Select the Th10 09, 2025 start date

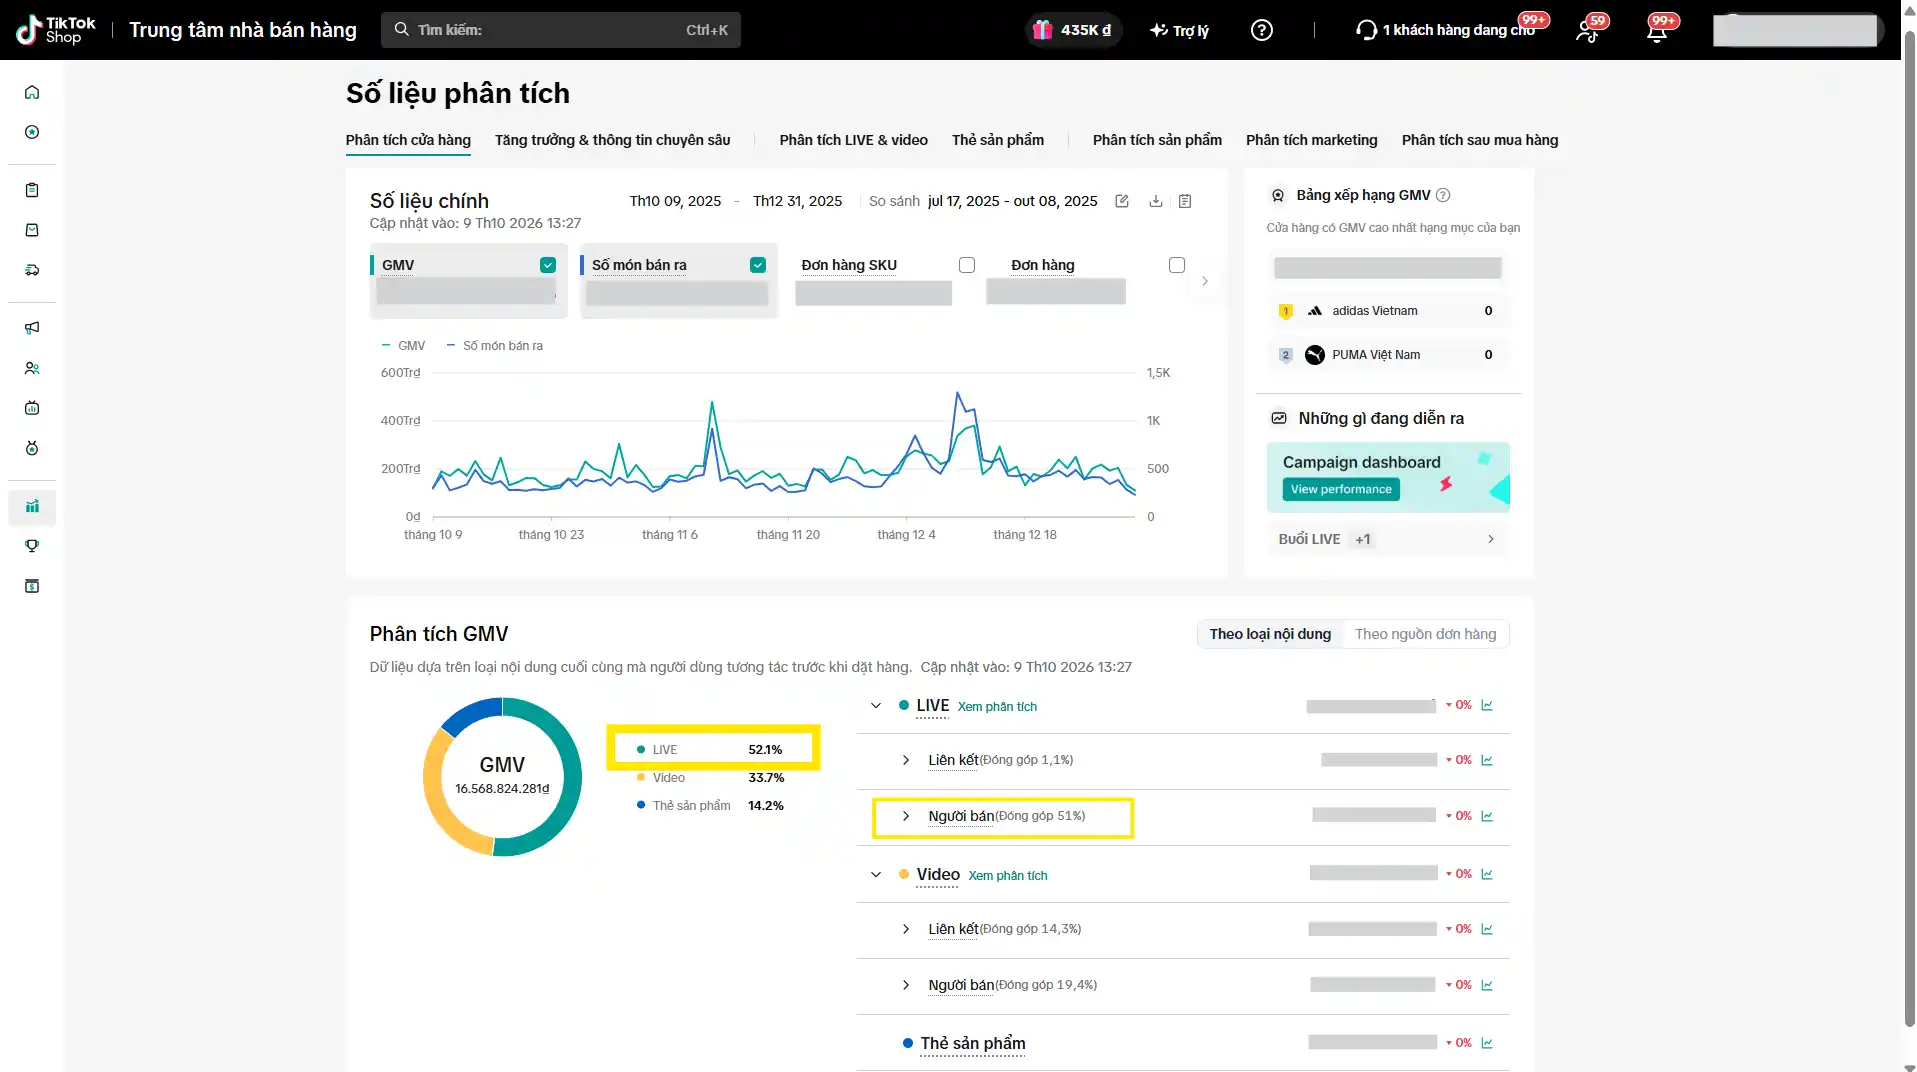coord(675,201)
